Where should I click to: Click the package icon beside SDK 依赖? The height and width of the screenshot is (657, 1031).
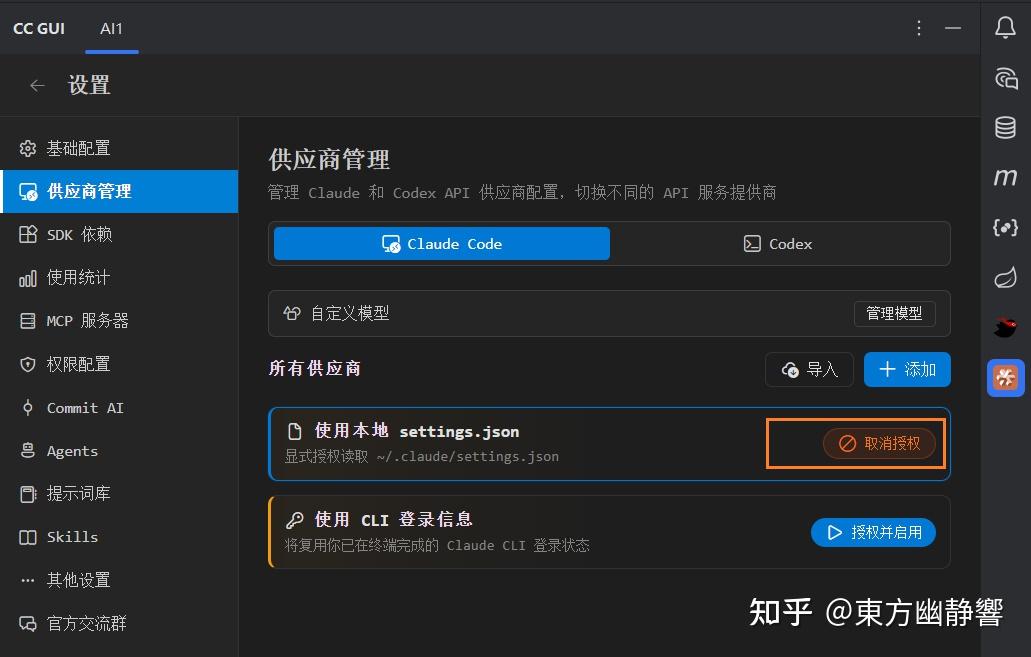click(x=28, y=235)
